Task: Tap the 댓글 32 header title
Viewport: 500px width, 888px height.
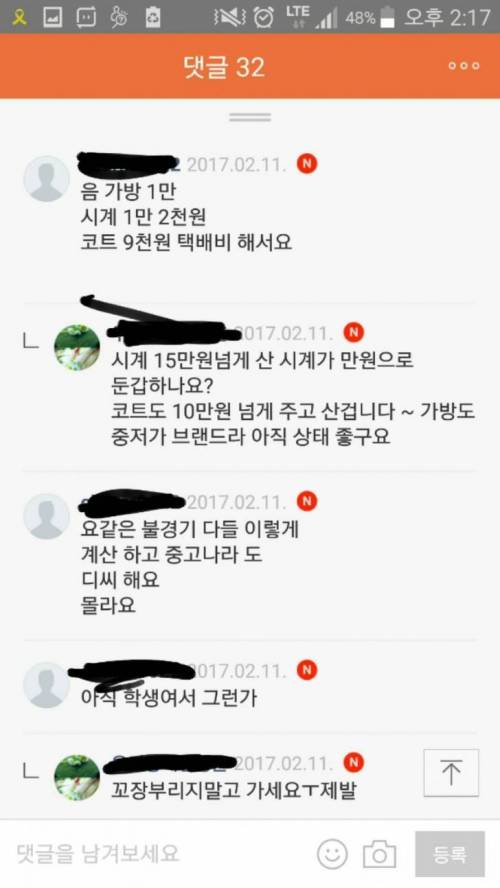Action: 224,66
